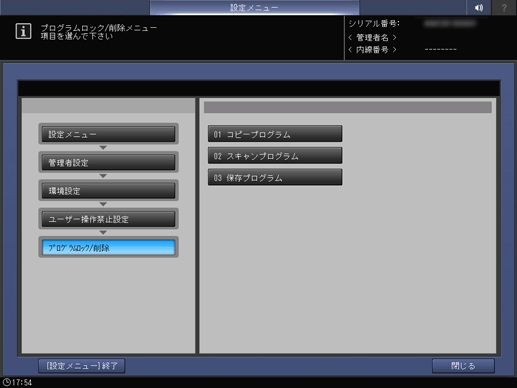The image size is (517, 388).
Task: Open 01 コピープログラム
Action: pyautogui.click(x=275, y=134)
